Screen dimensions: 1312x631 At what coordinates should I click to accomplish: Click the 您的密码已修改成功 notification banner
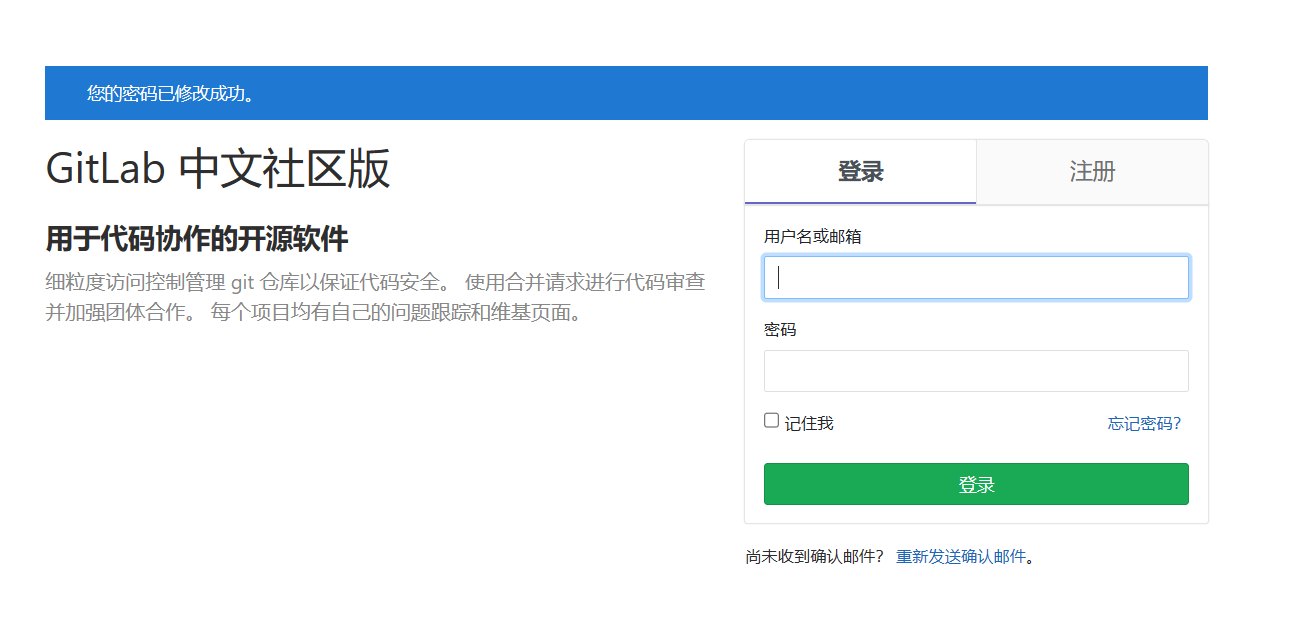click(x=626, y=93)
